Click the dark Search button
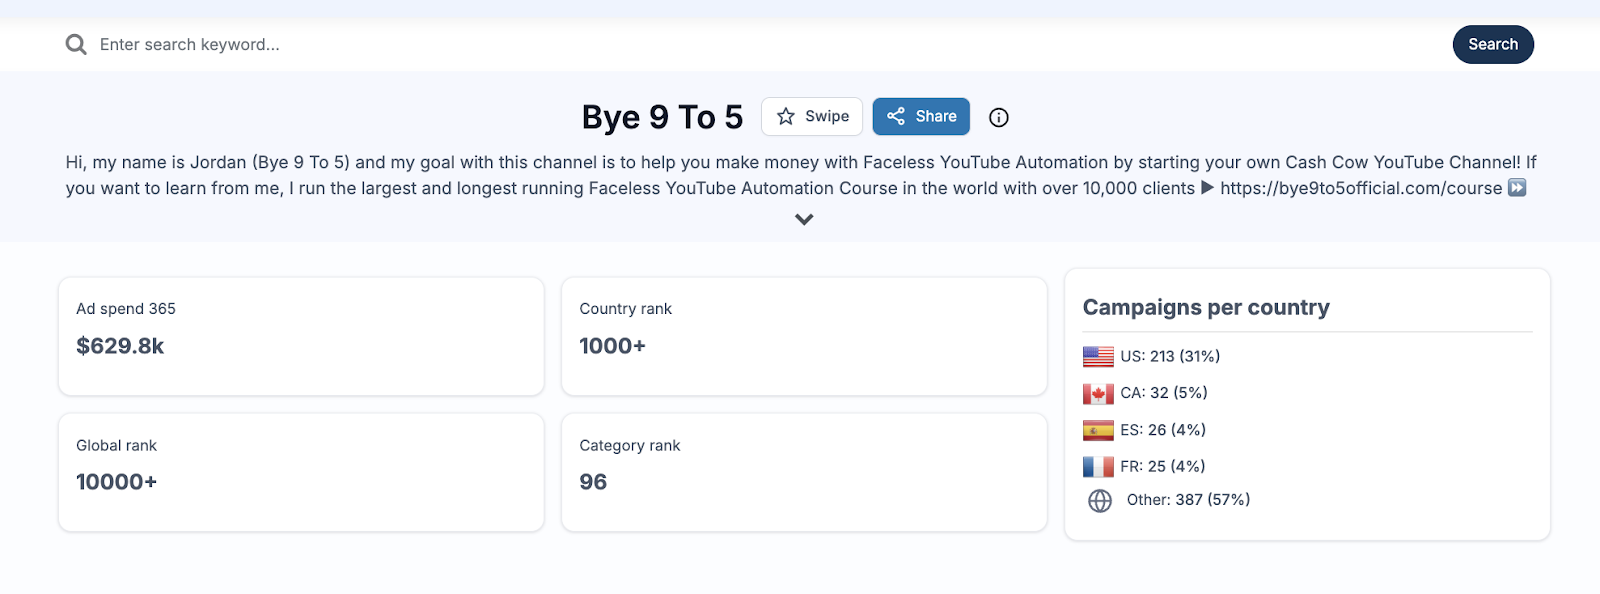 (1493, 44)
